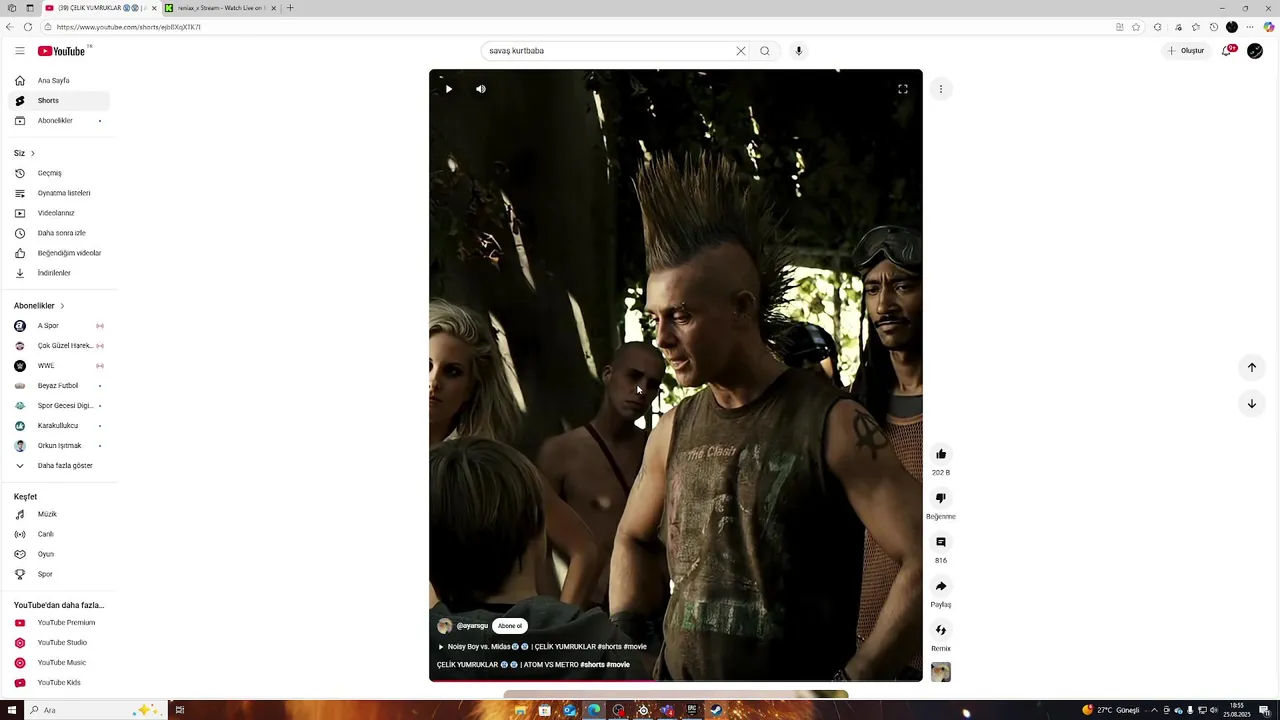
Task: Open the comments with 816 count
Action: pos(941,542)
